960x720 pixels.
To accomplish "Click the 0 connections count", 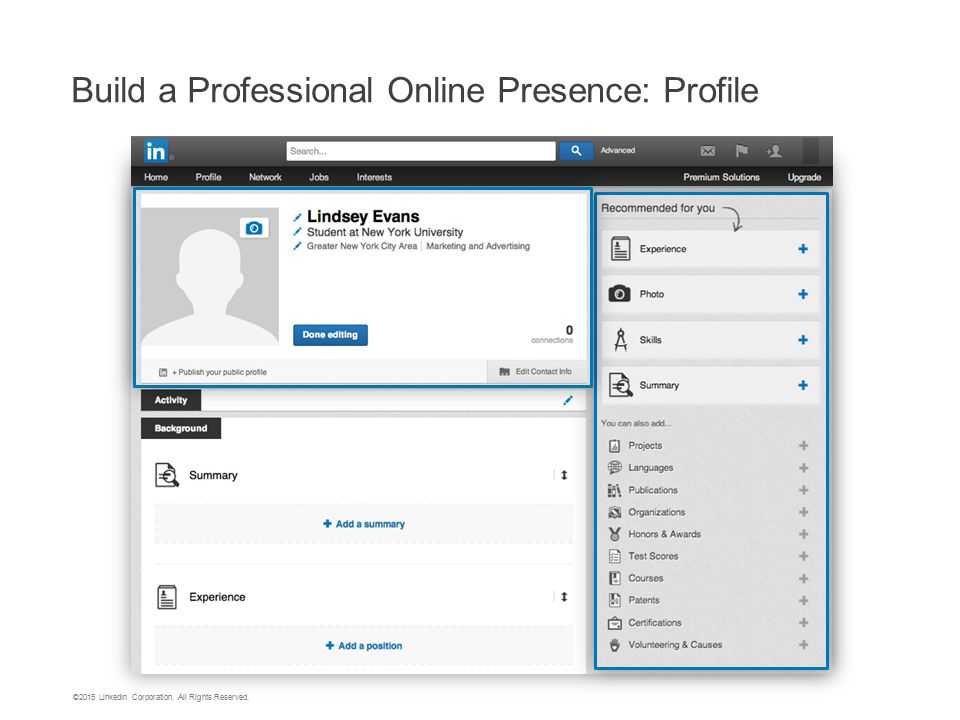I will tap(553, 334).
